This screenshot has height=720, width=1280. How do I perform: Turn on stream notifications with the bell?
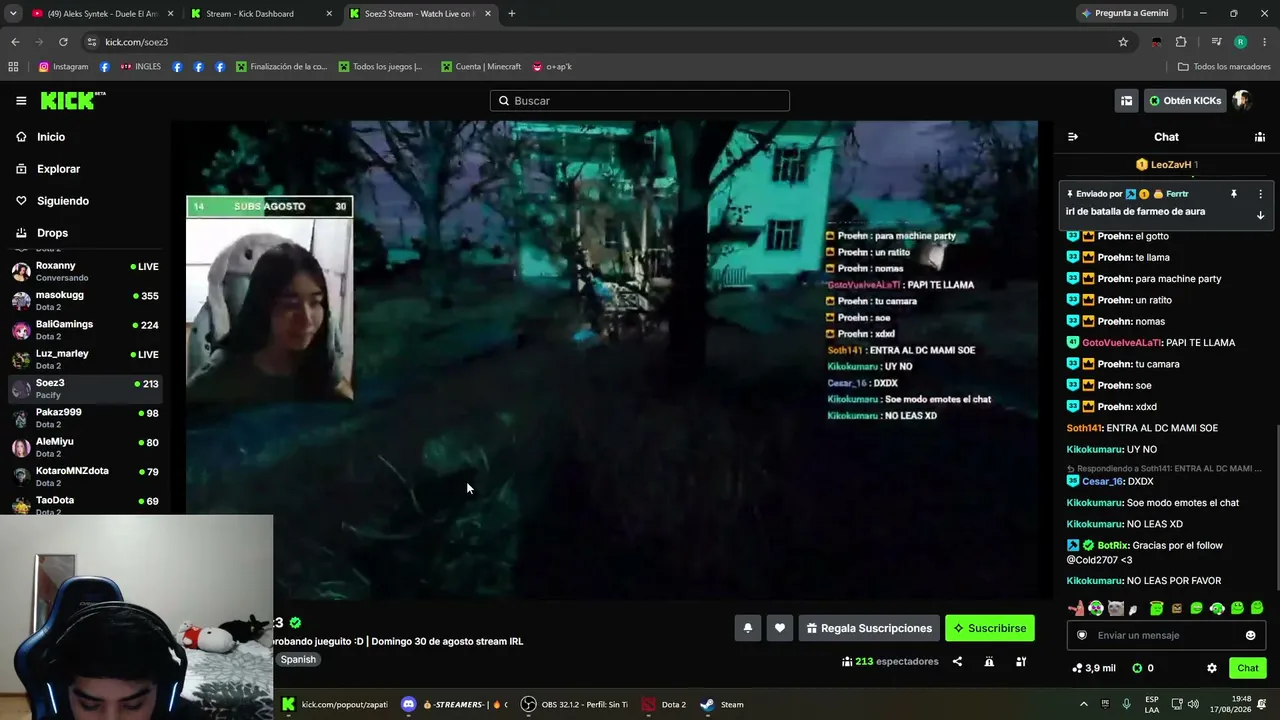(747, 628)
